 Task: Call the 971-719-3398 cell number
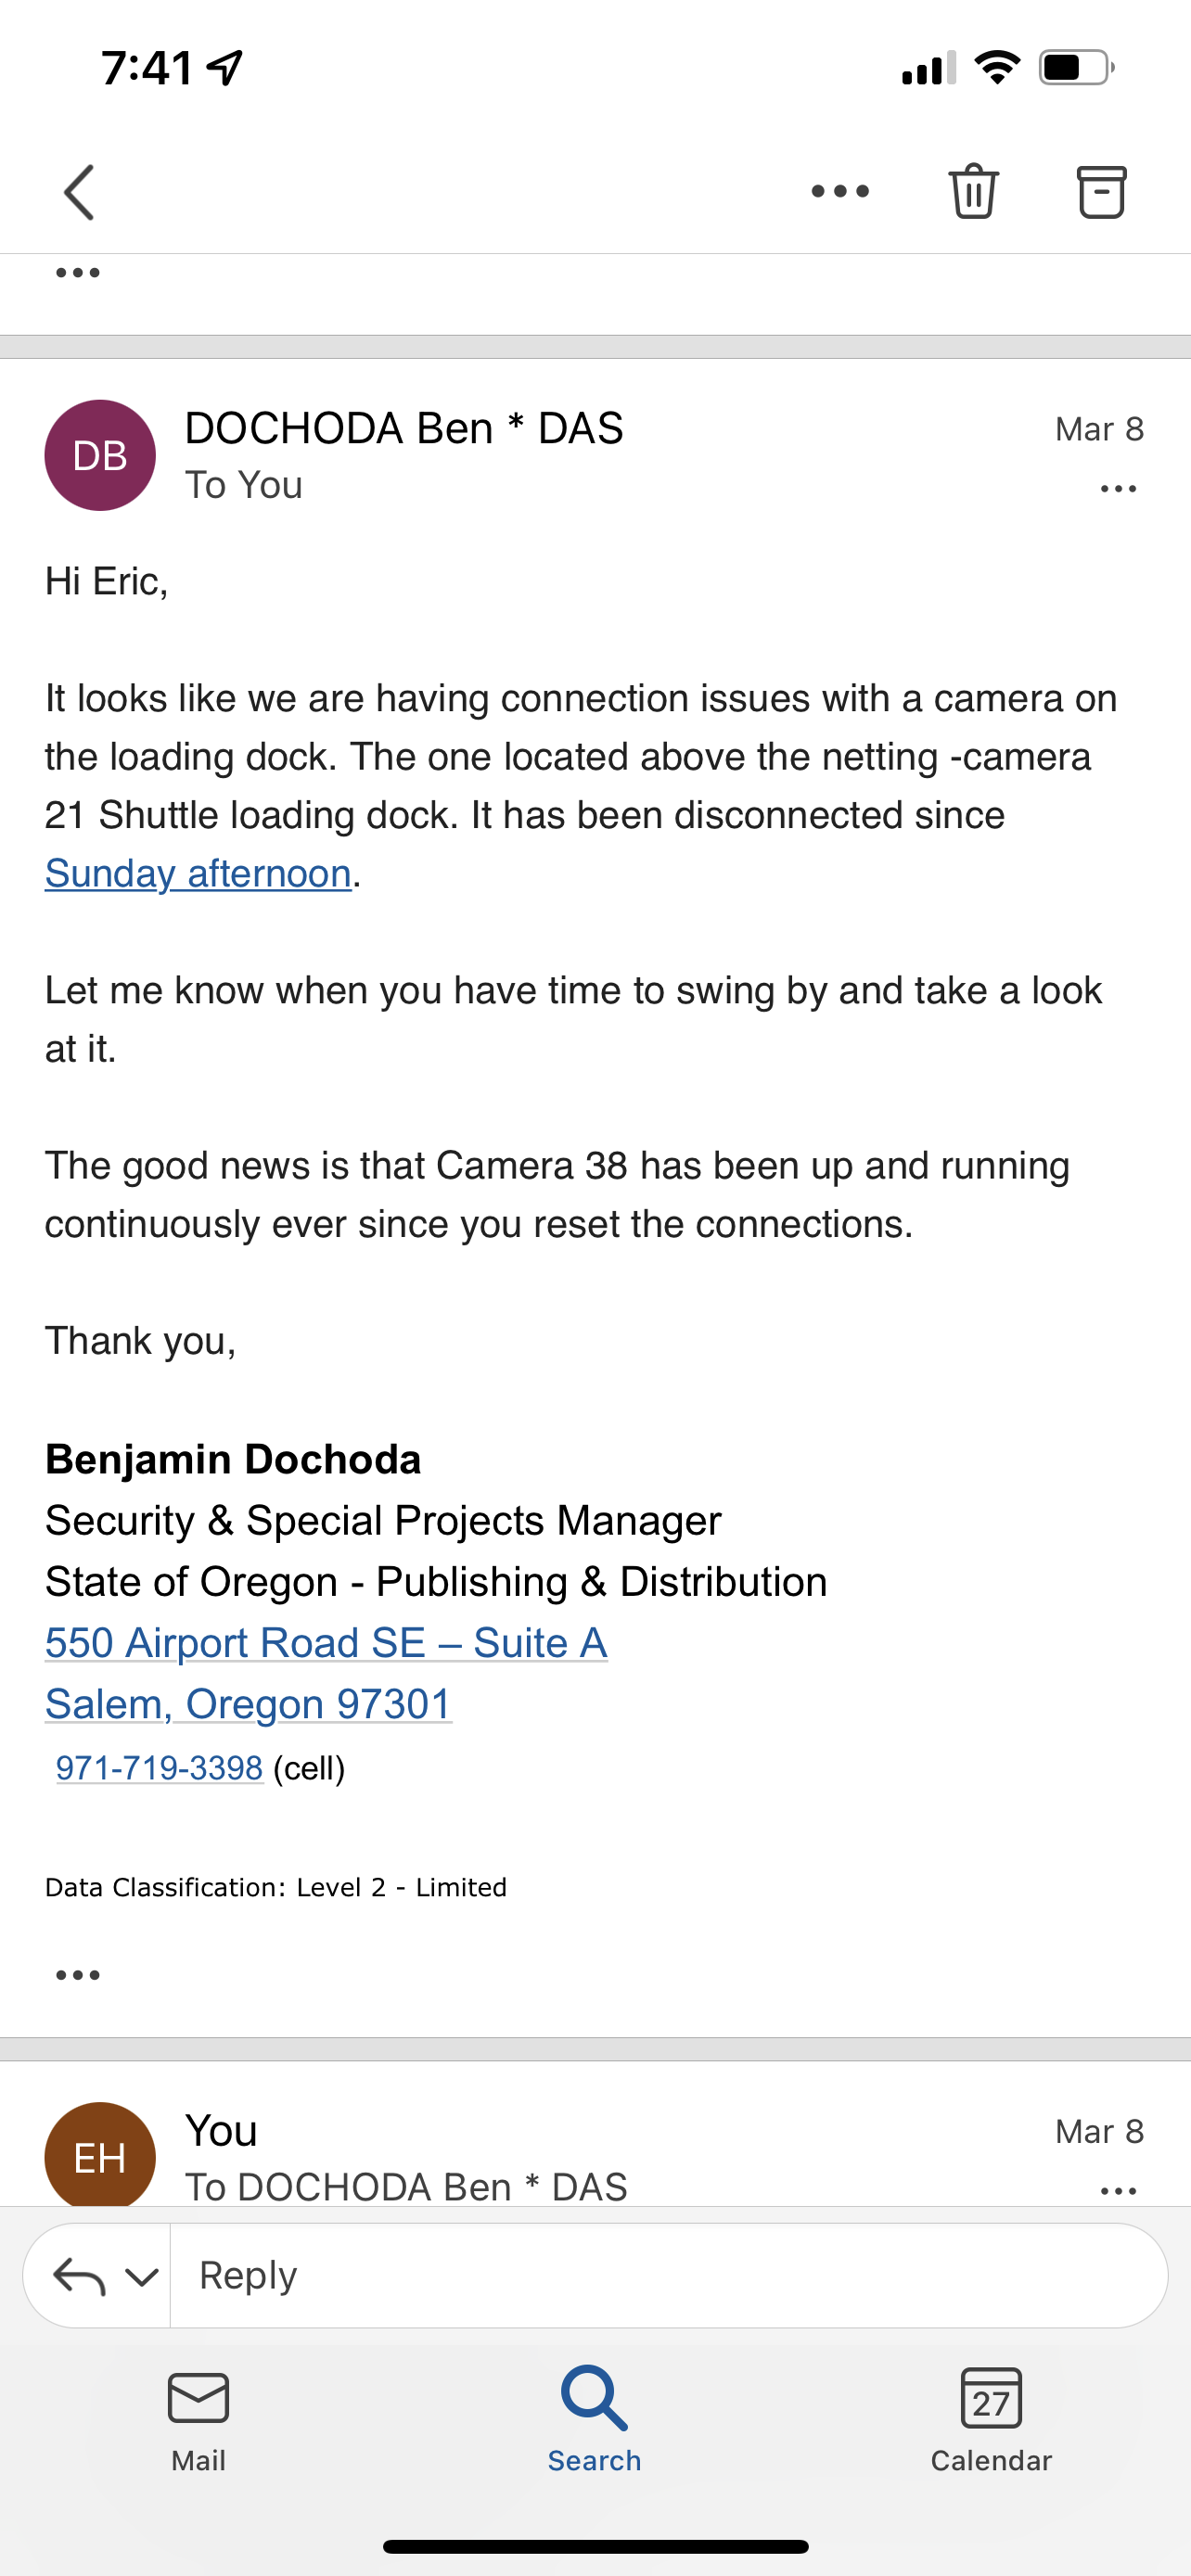pyautogui.click(x=160, y=1768)
